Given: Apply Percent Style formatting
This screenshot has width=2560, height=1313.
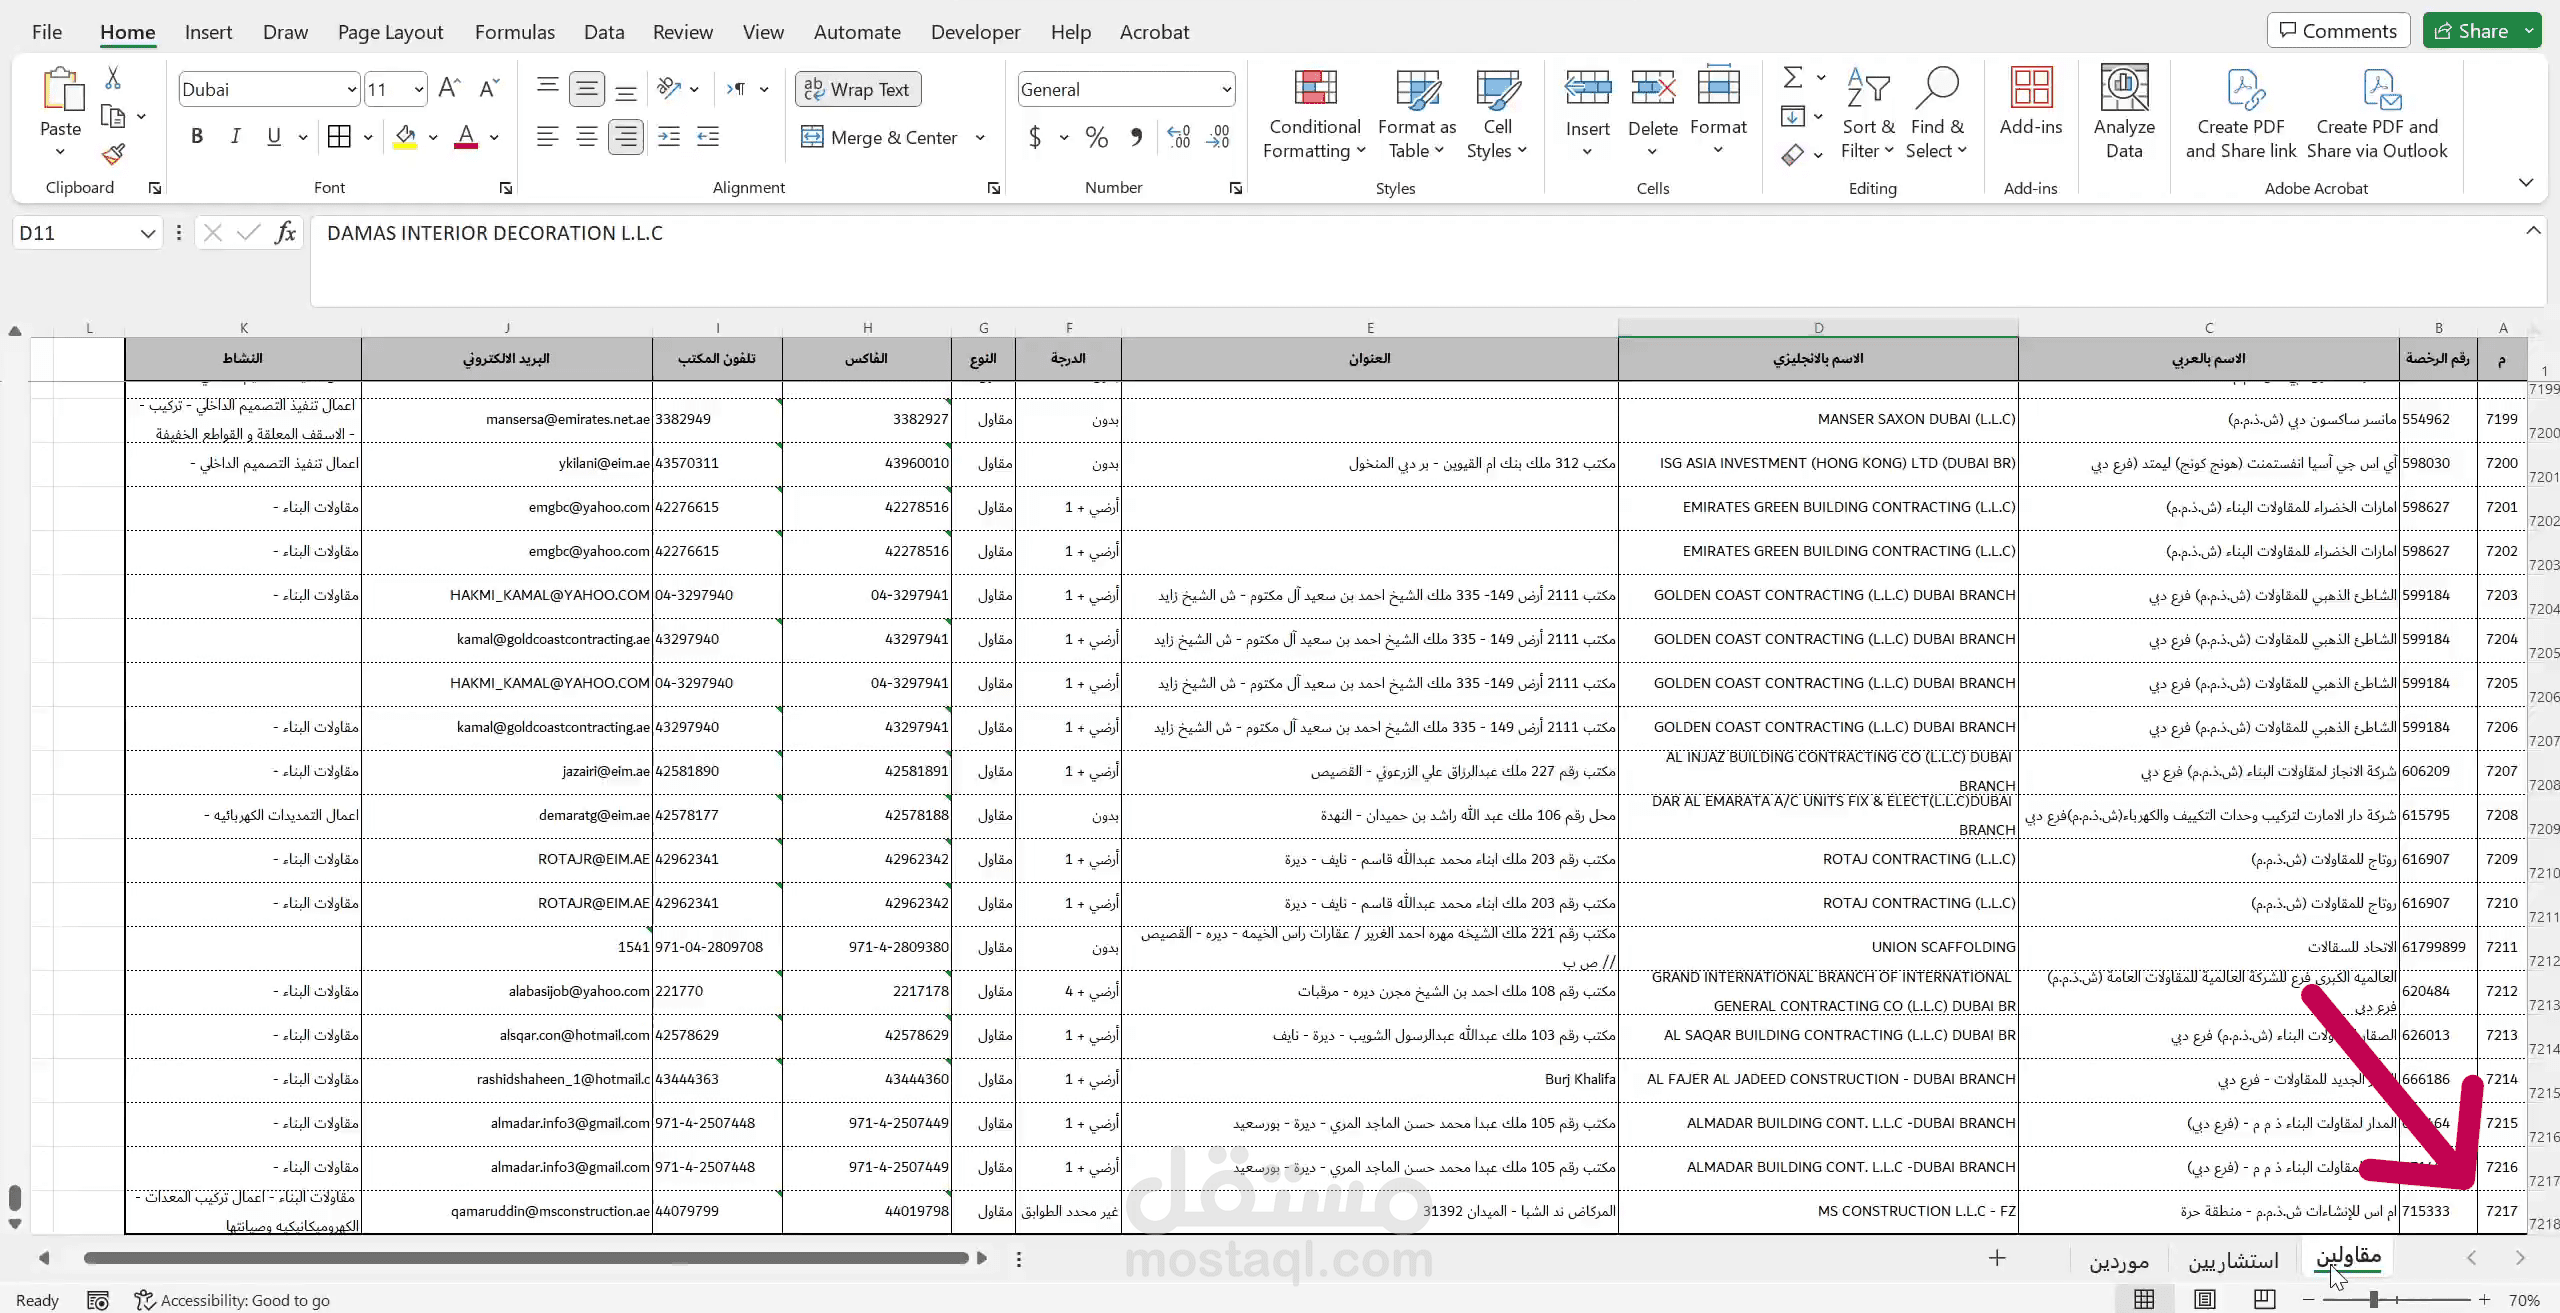Looking at the screenshot, I should pyautogui.click(x=1096, y=137).
